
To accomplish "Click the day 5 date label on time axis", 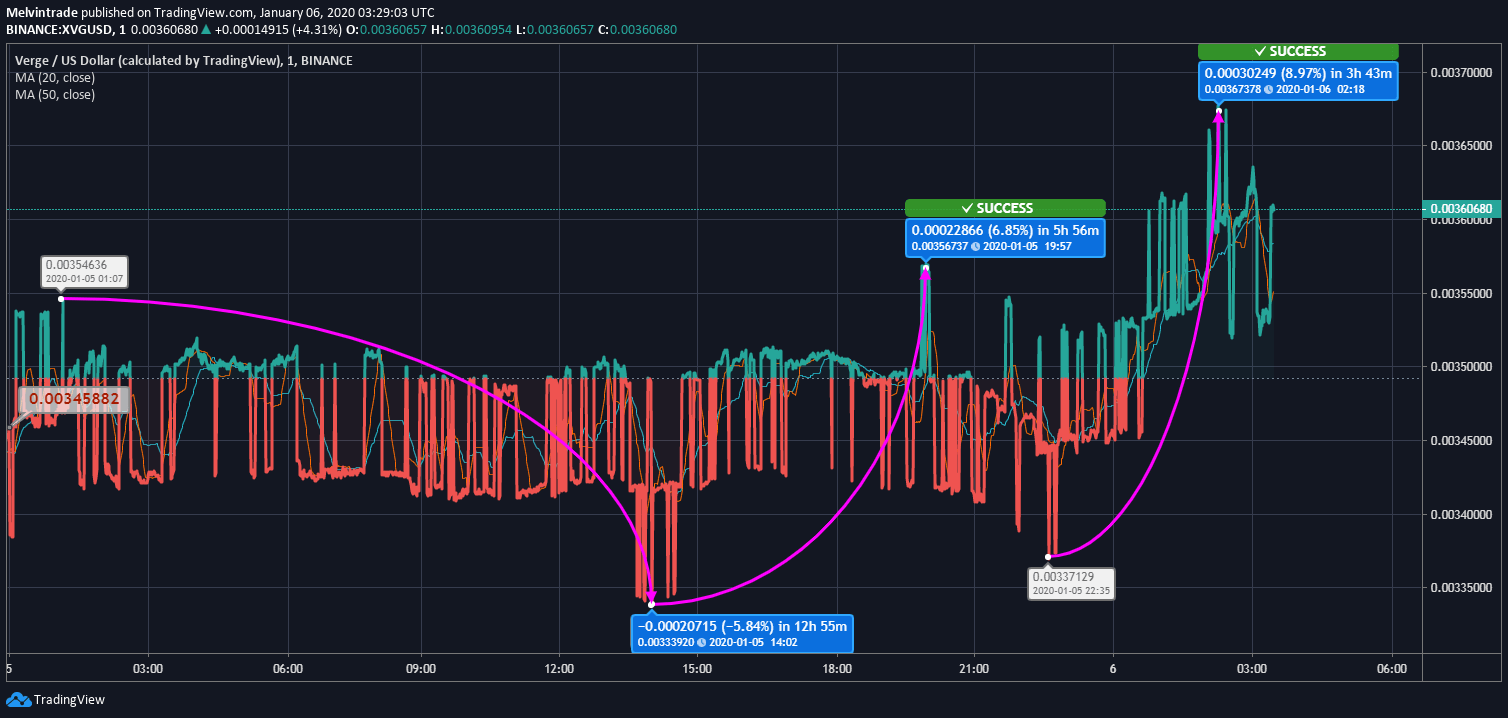I will pyautogui.click(x=9, y=668).
